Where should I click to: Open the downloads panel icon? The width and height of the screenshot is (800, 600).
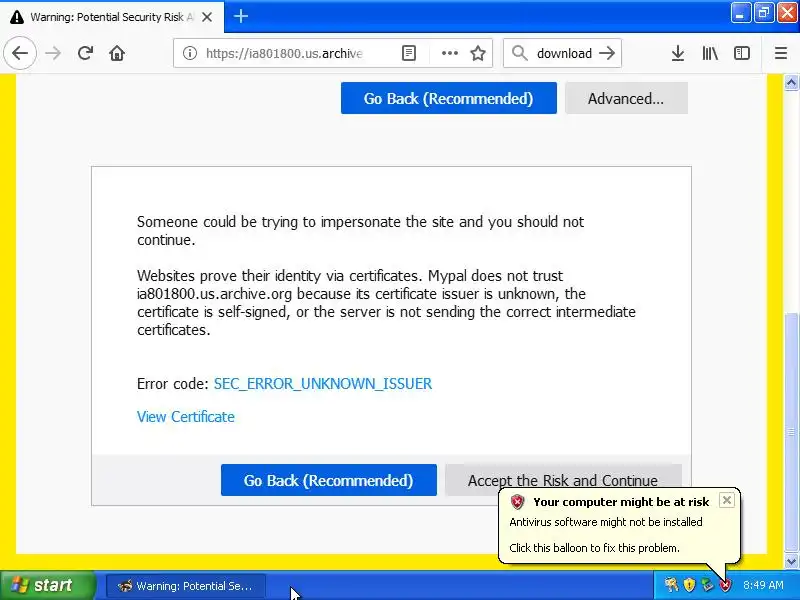[x=678, y=53]
